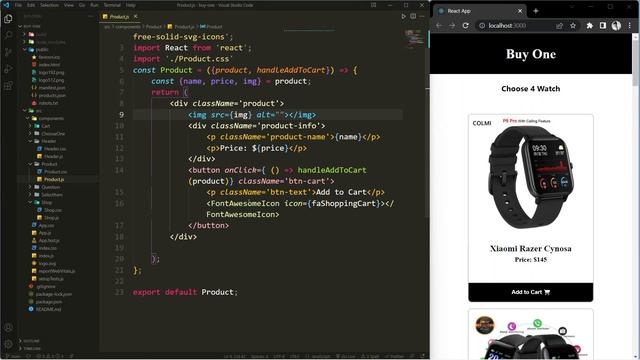
Task: Click the editor minimap preview
Action: (415, 38)
